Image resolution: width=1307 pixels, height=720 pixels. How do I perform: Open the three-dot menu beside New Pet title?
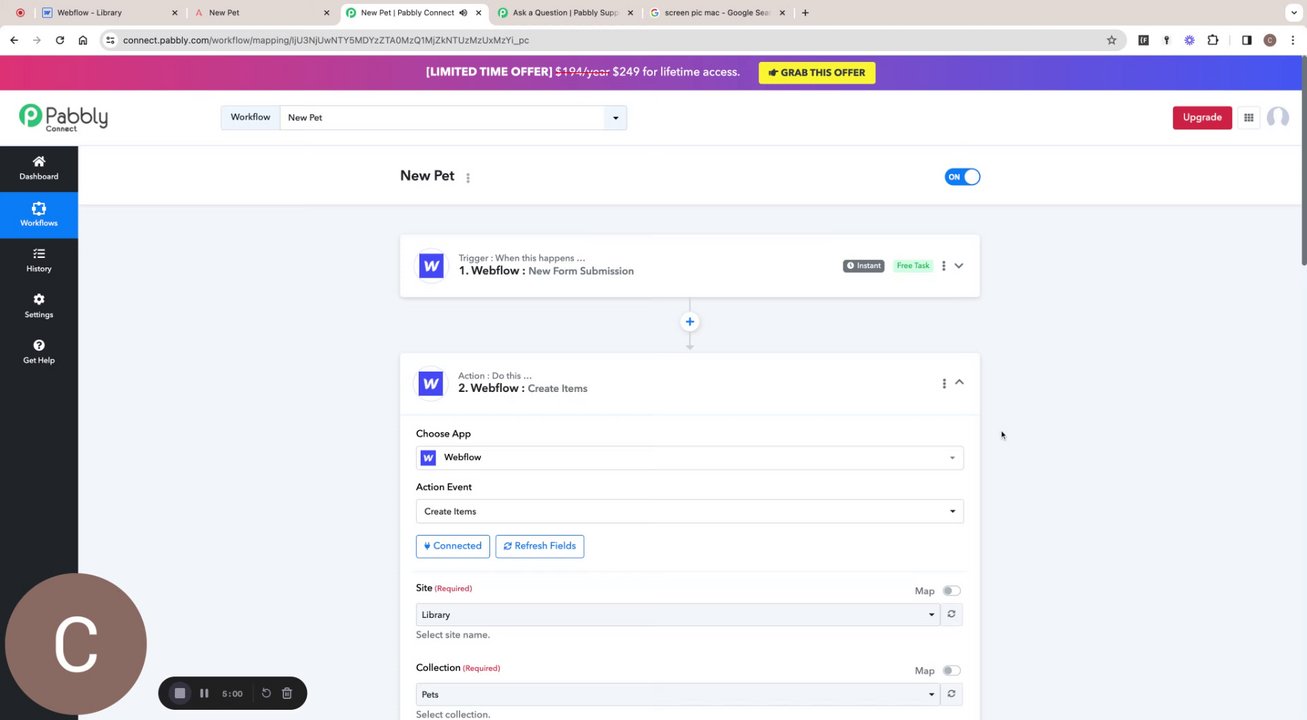(467, 178)
